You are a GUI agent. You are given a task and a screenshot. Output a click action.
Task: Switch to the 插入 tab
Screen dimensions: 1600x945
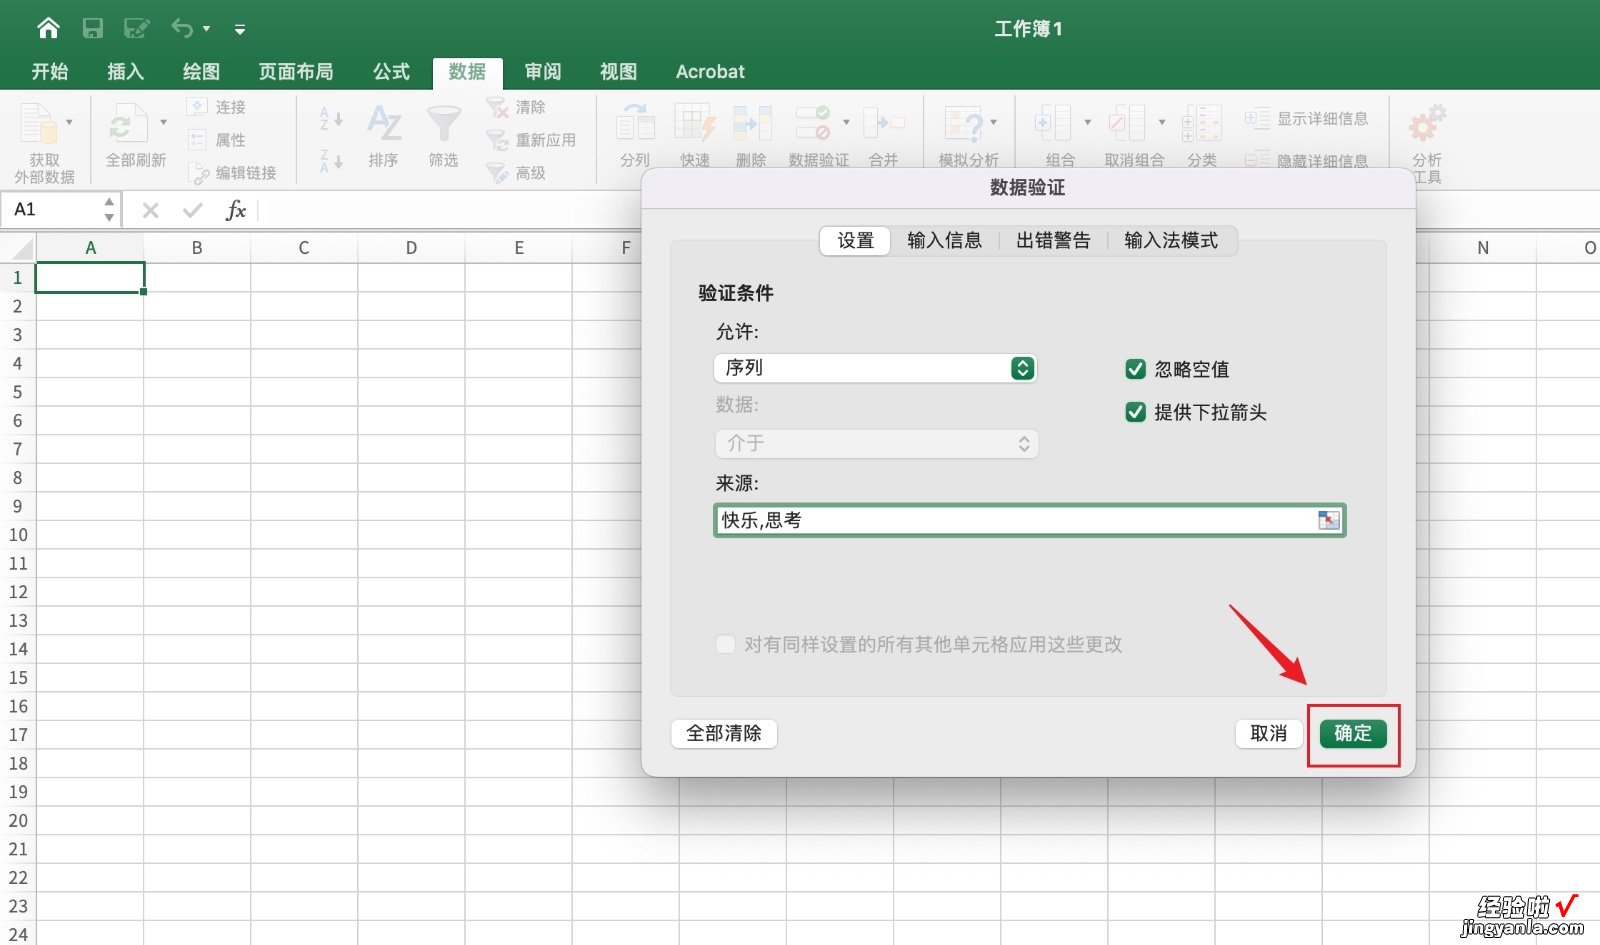coord(125,71)
